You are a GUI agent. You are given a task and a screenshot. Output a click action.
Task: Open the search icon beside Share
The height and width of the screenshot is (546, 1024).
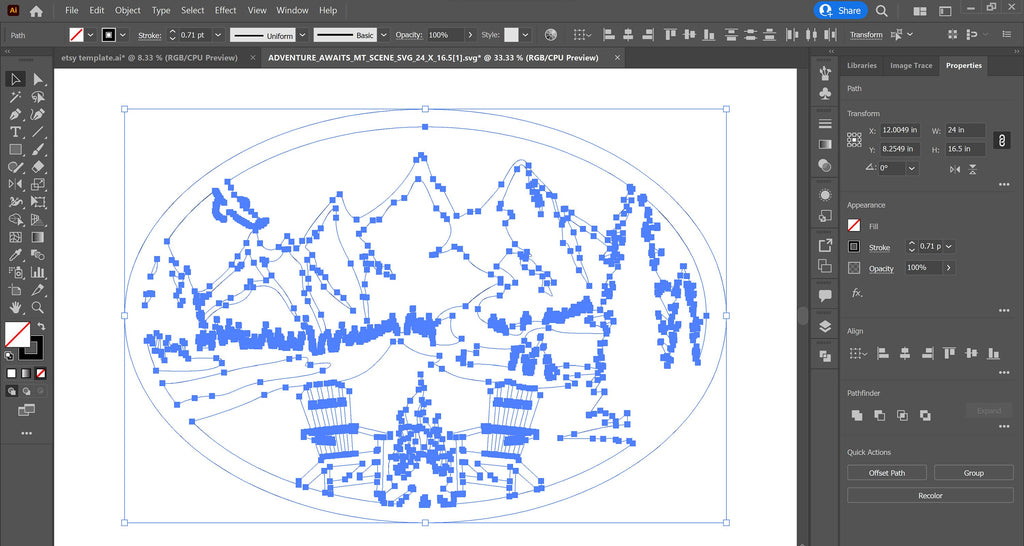882,10
